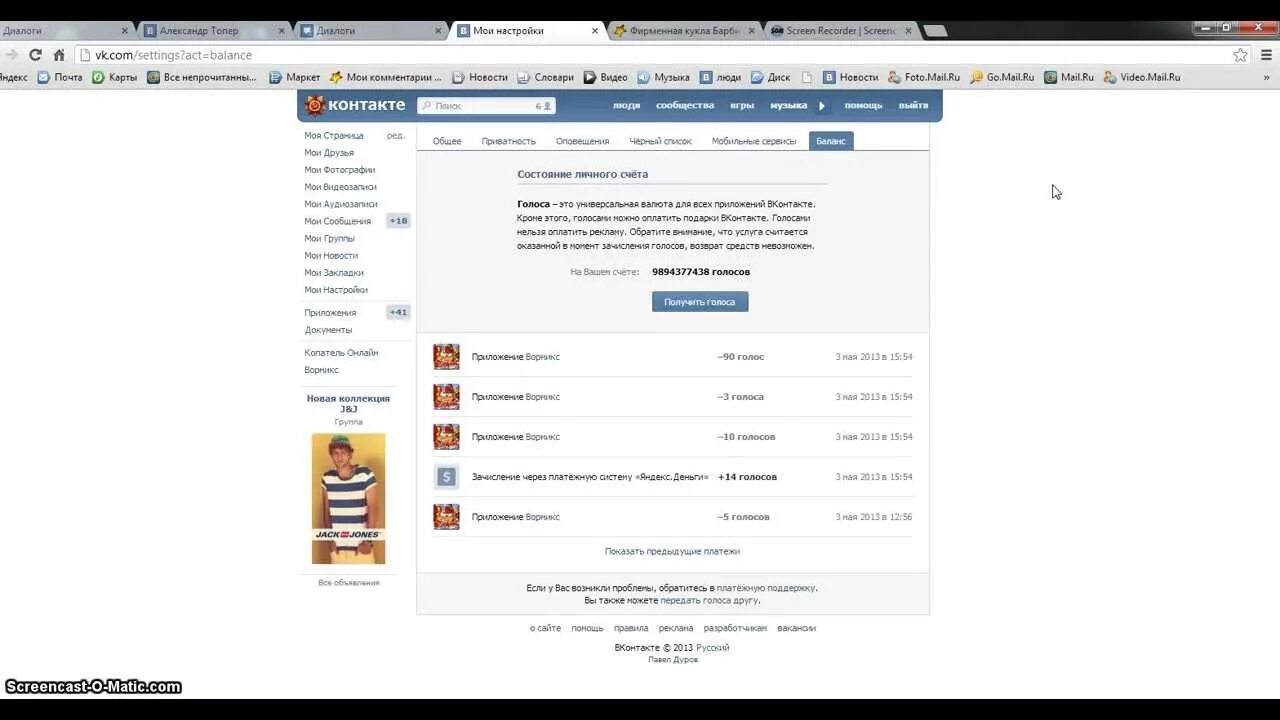Click Ворникс app icon on −90 голос row
1280x720 pixels.
[x=446, y=357]
